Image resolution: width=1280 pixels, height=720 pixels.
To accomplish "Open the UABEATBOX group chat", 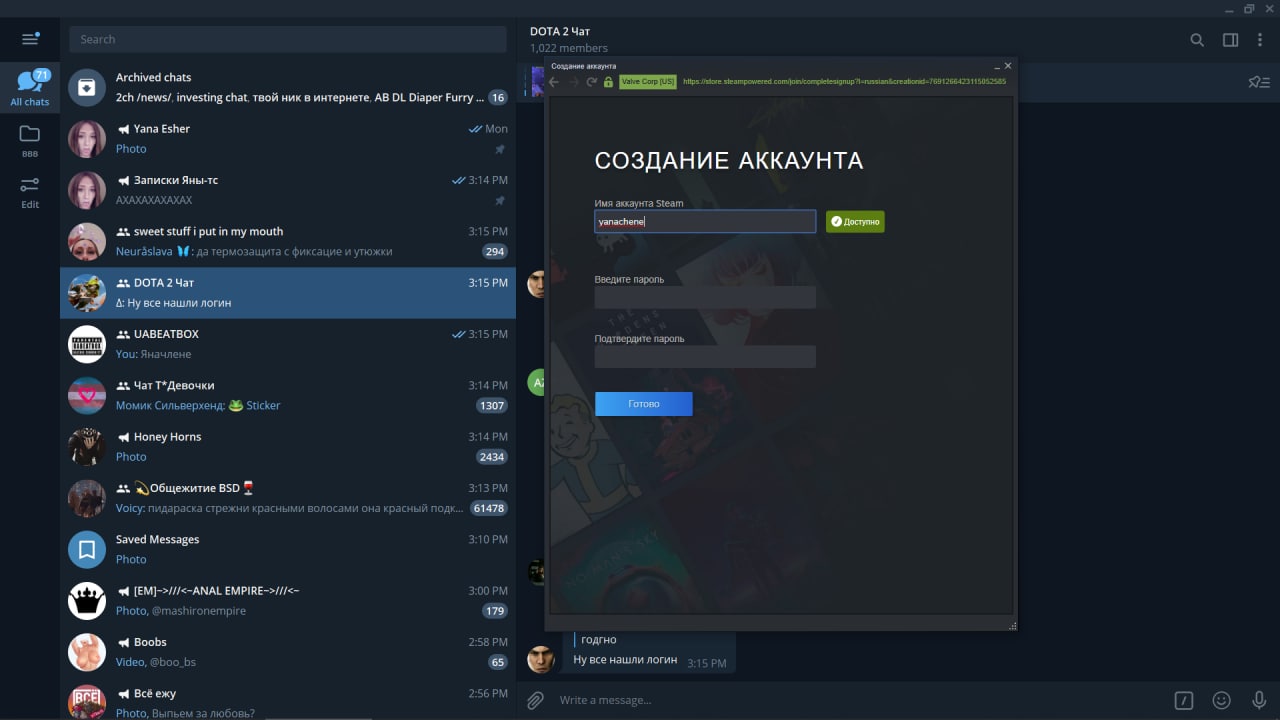I will pos(288,344).
